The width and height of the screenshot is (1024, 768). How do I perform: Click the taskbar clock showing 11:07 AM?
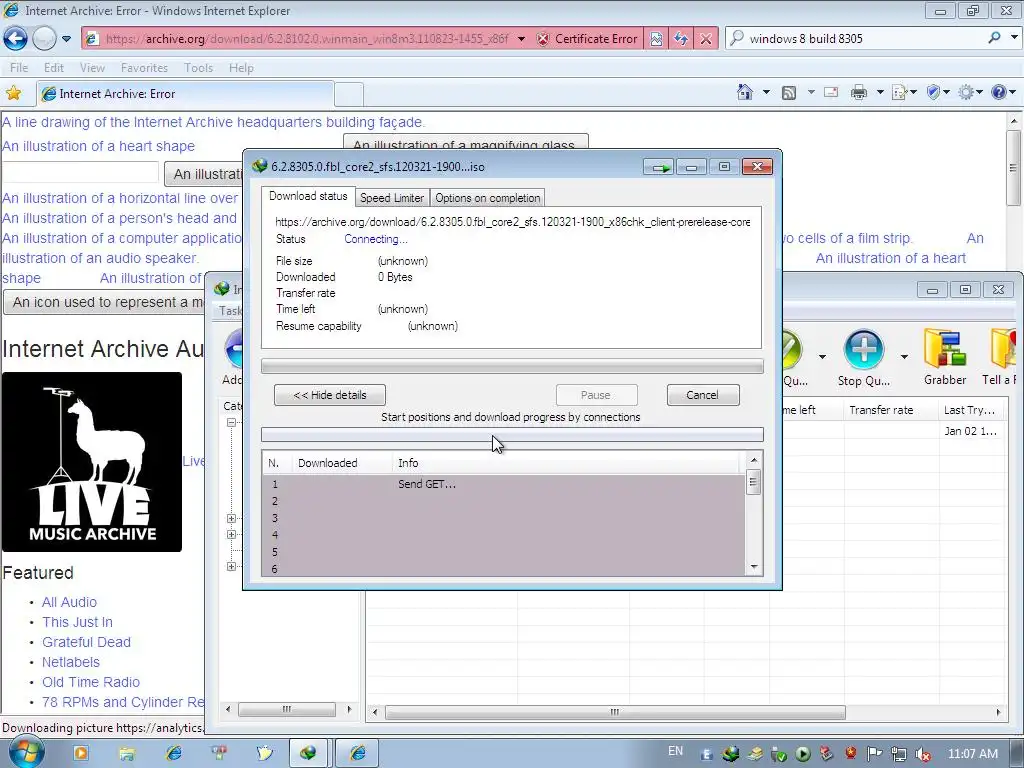point(972,754)
